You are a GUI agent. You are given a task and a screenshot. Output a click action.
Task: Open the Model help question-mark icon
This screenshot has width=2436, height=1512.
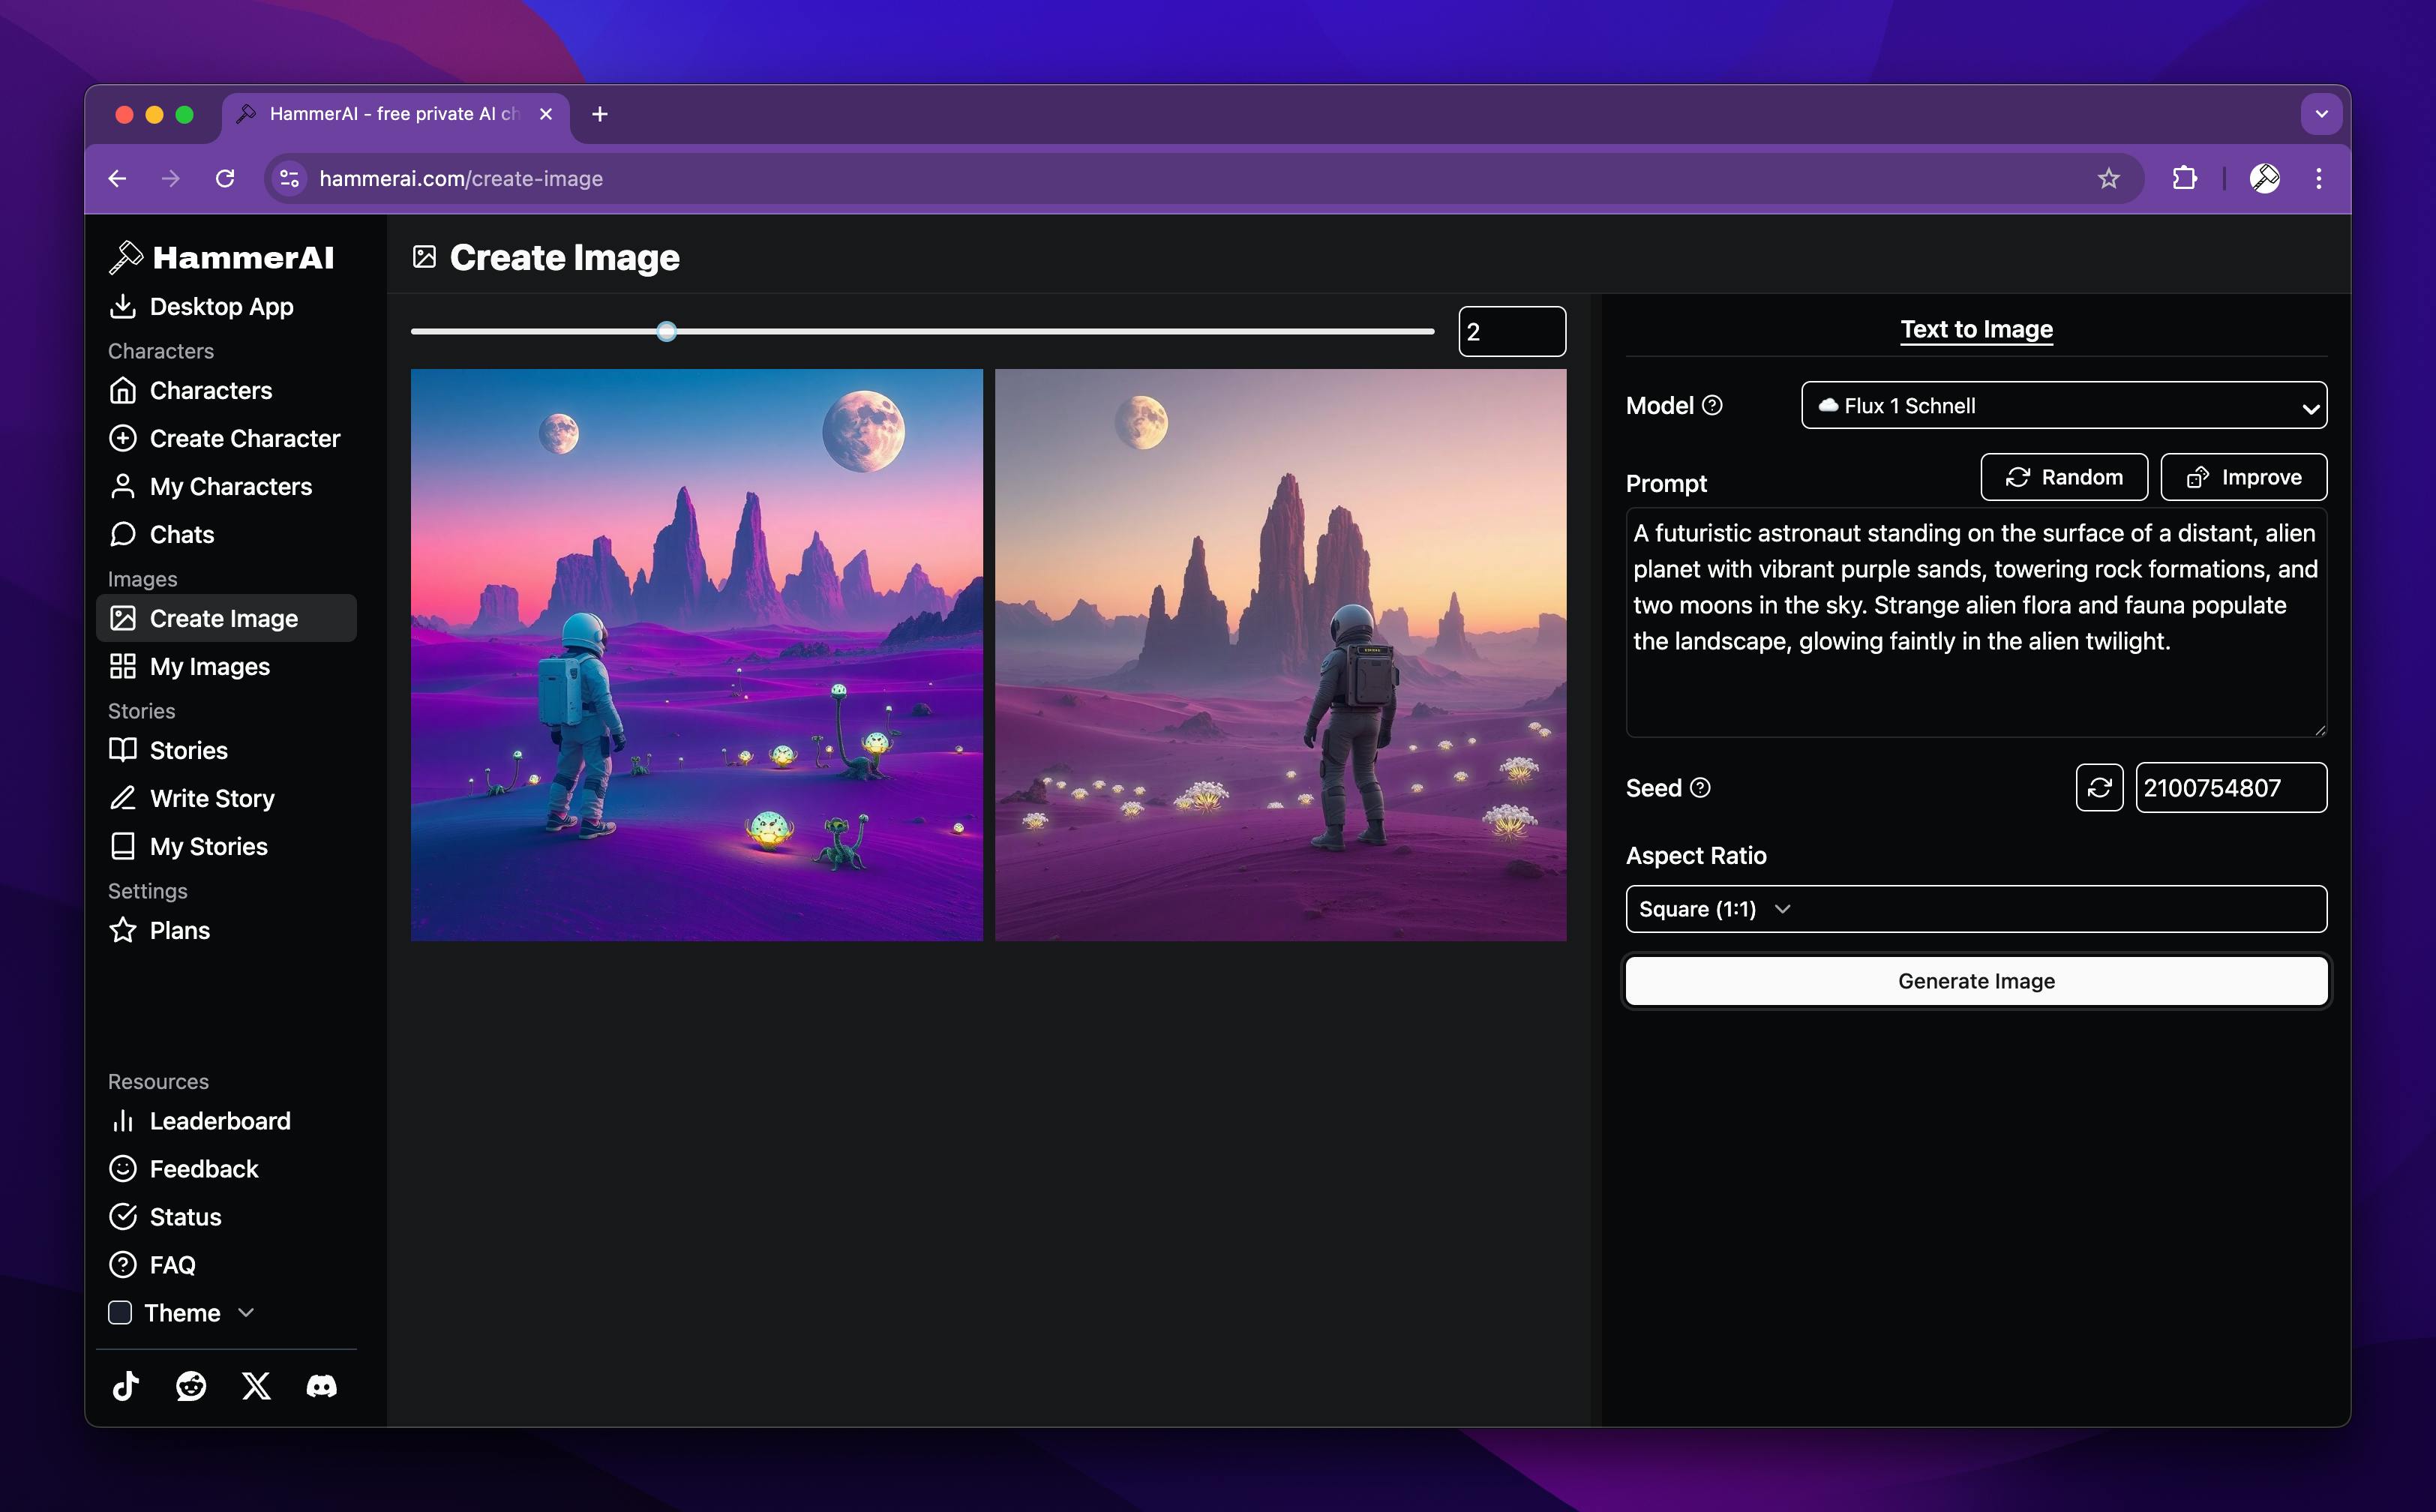[x=1712, y=405]
